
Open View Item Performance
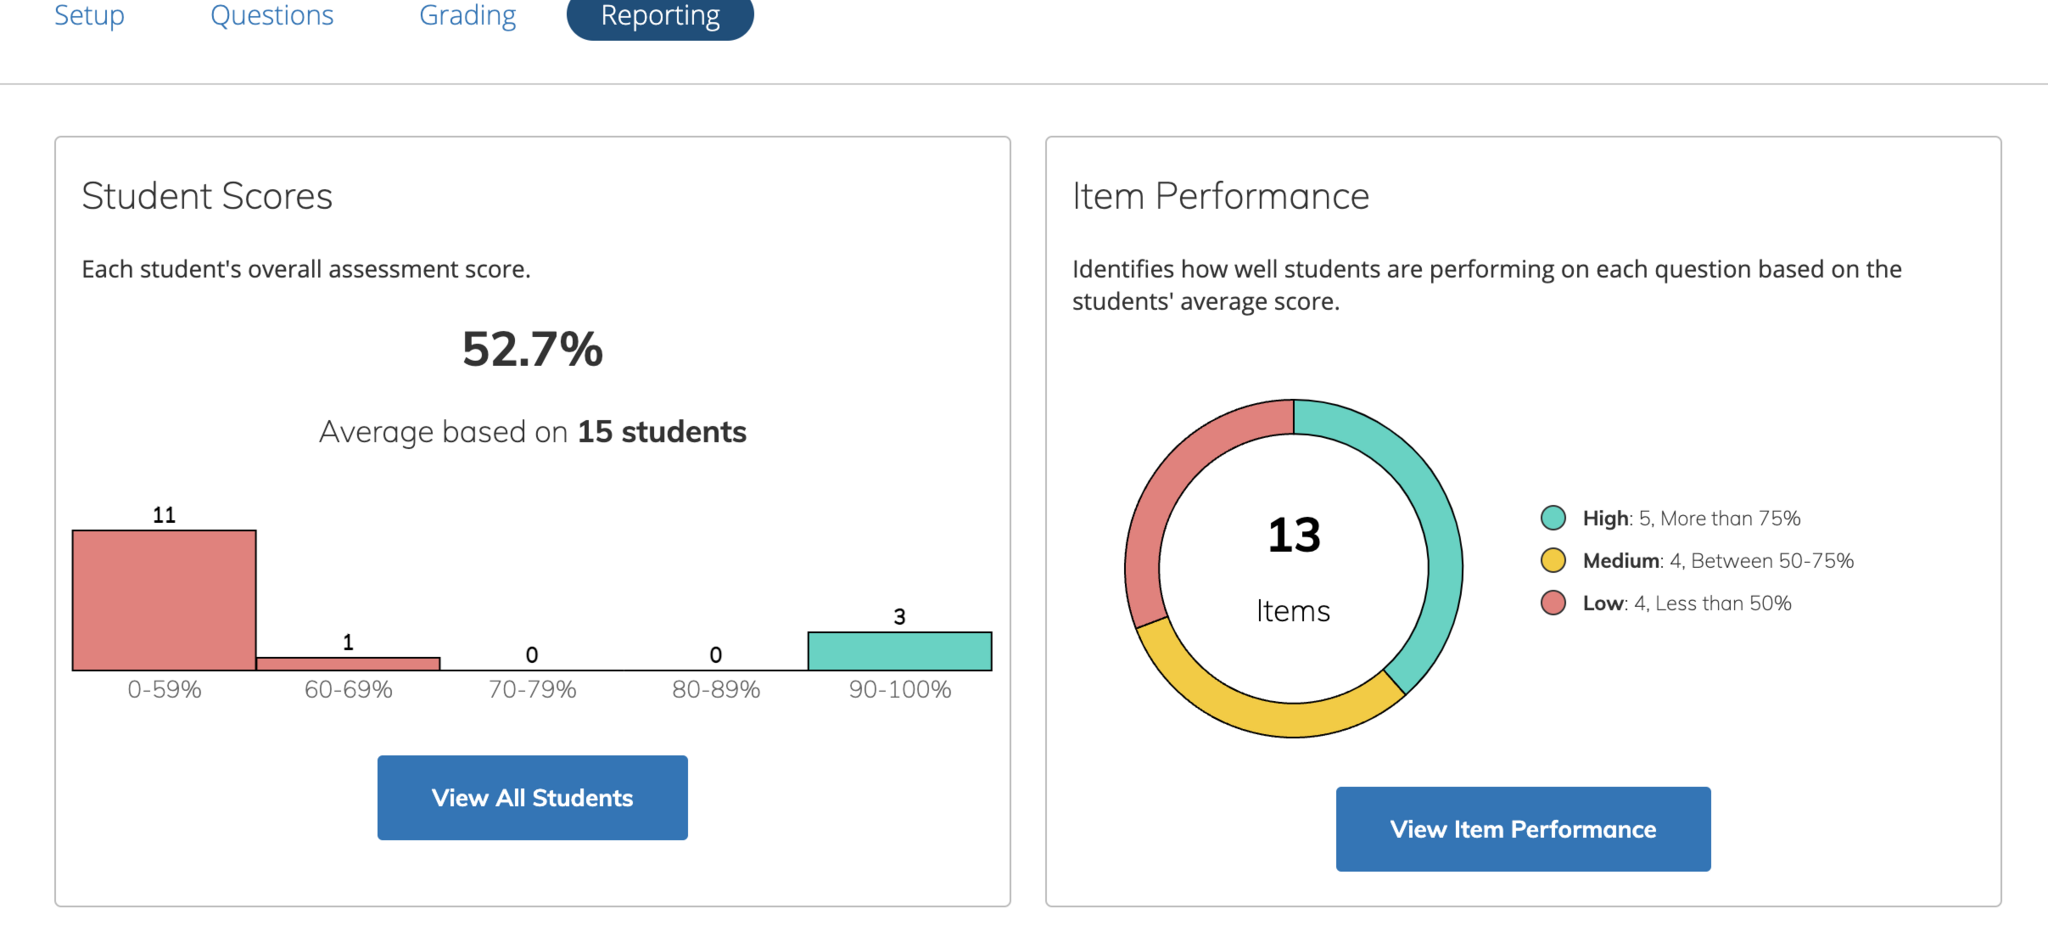click(1522, 829)
